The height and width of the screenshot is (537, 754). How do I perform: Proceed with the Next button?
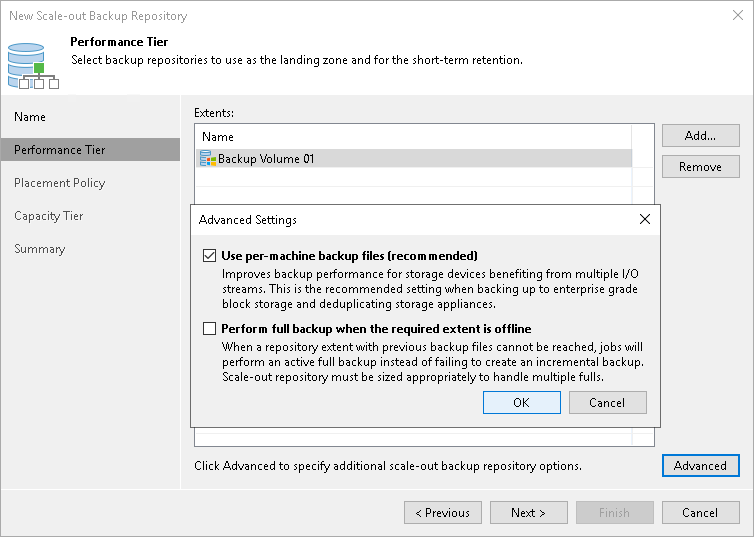point(528,513)
